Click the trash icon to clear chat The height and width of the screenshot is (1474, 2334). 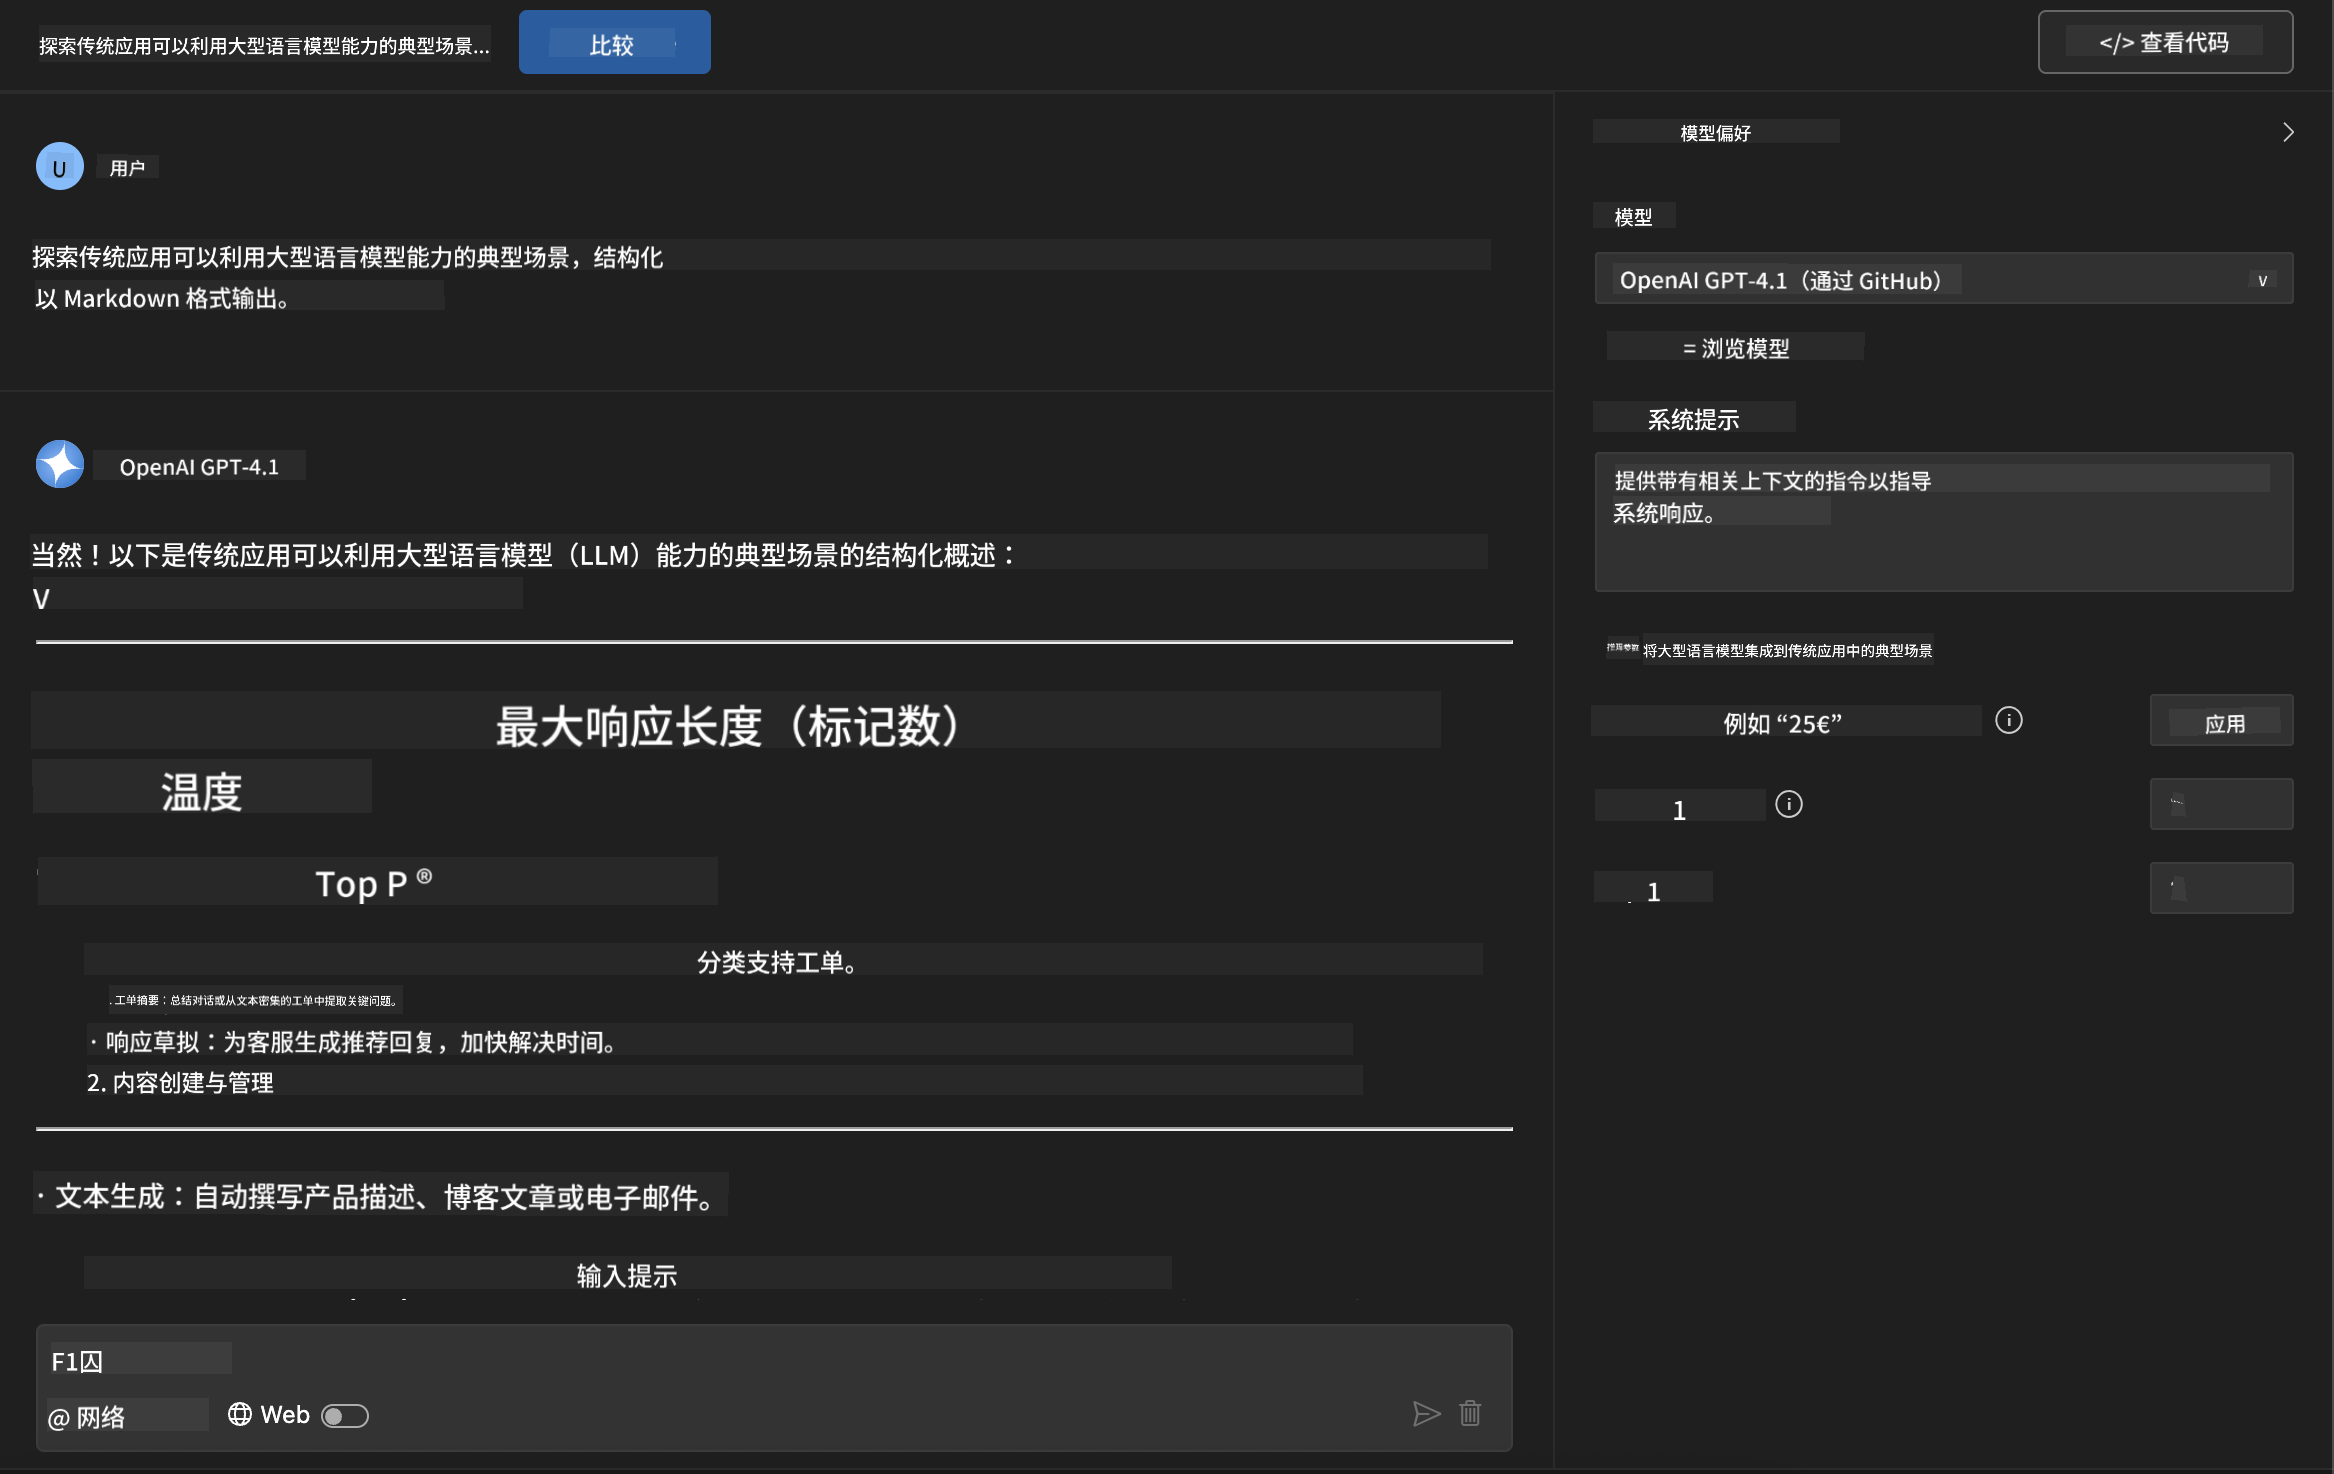pos(1470,1413)
